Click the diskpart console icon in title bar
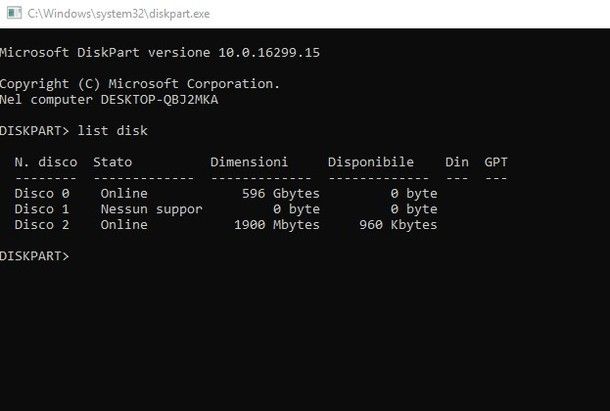The height and width of the screenshot is (411, 610). [x=10, y=13]
